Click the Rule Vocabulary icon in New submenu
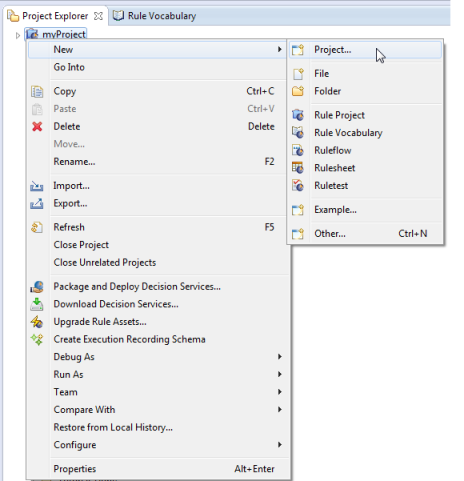 [x=298, y=133]
